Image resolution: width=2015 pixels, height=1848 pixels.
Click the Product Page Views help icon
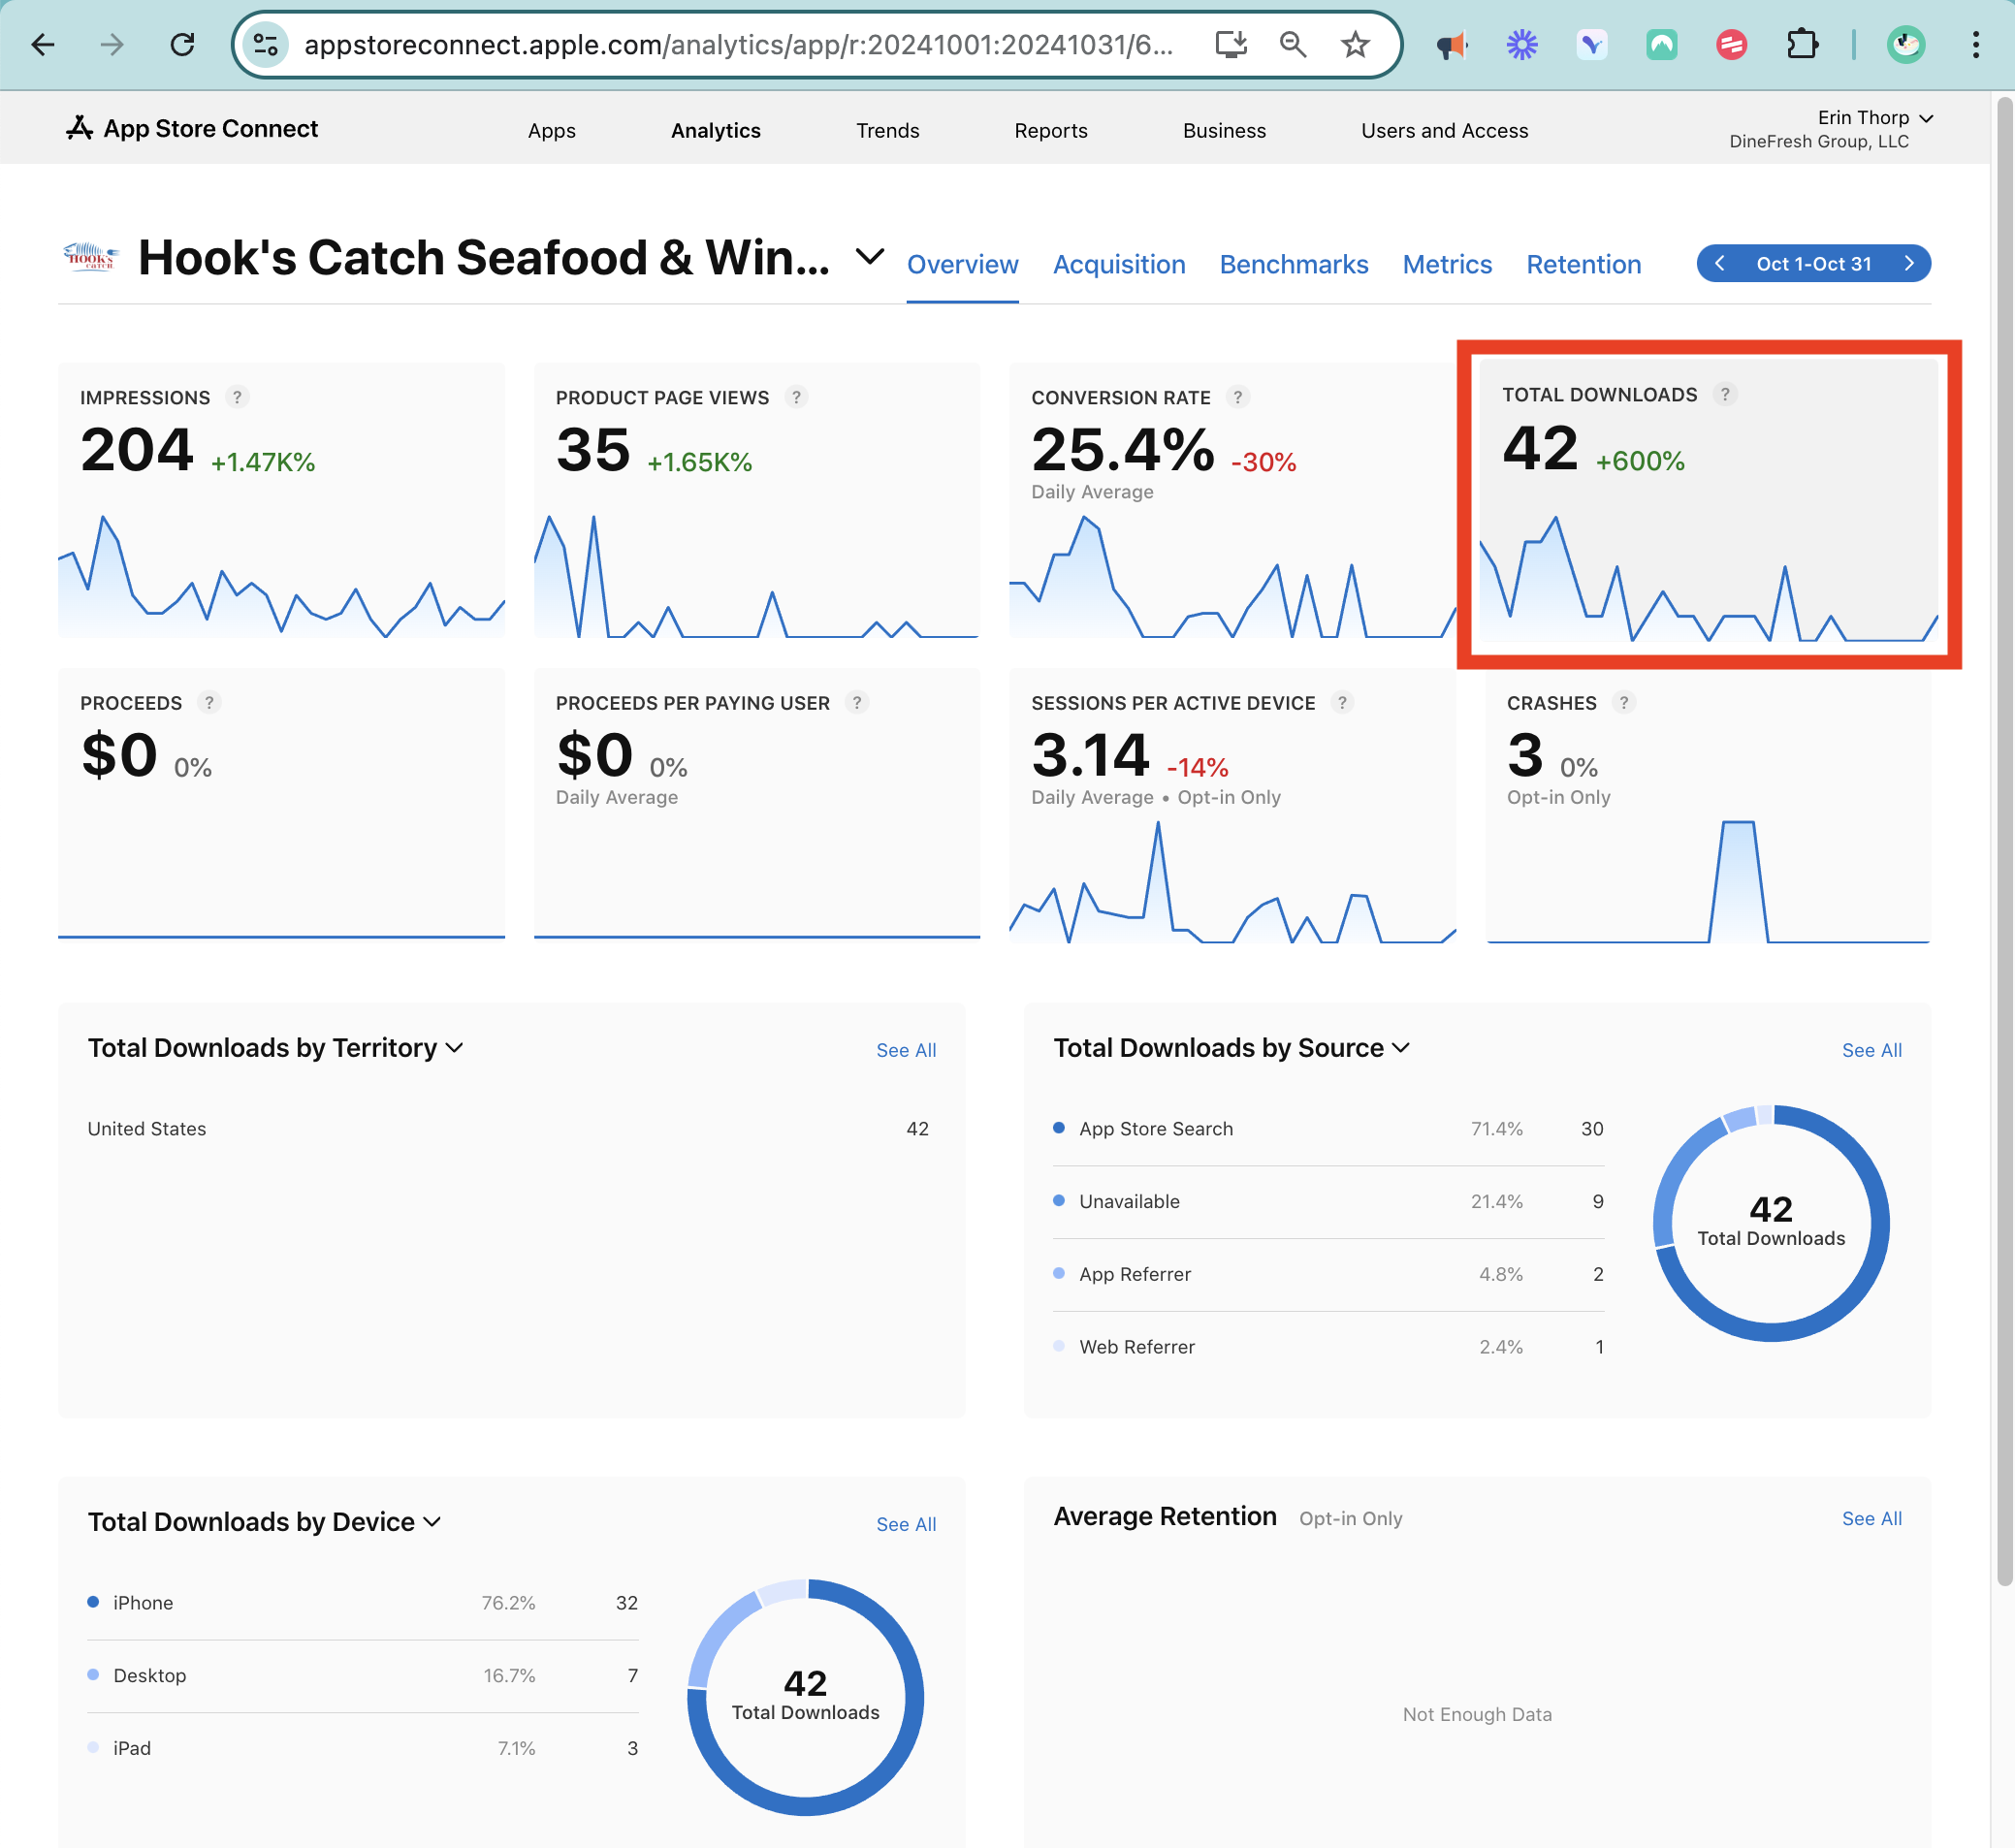click(x=796, y=398)
